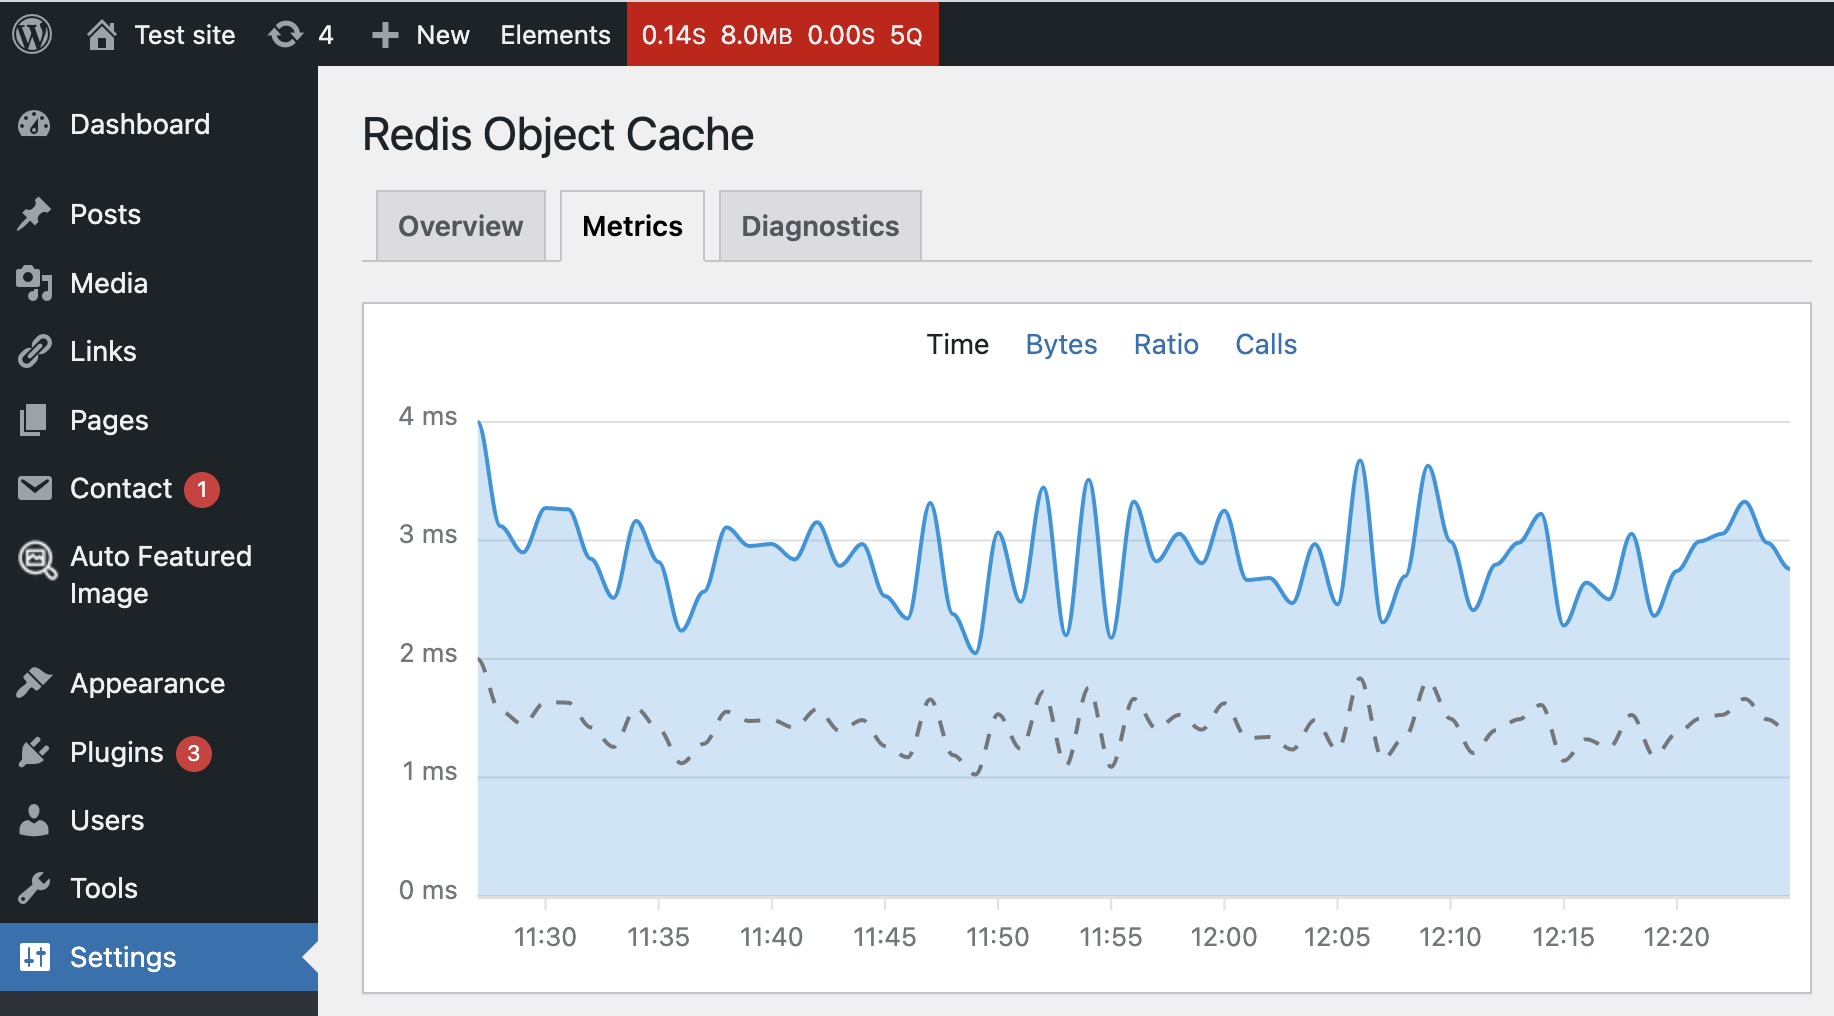Click the Pages document icon

tap(34, 420)
